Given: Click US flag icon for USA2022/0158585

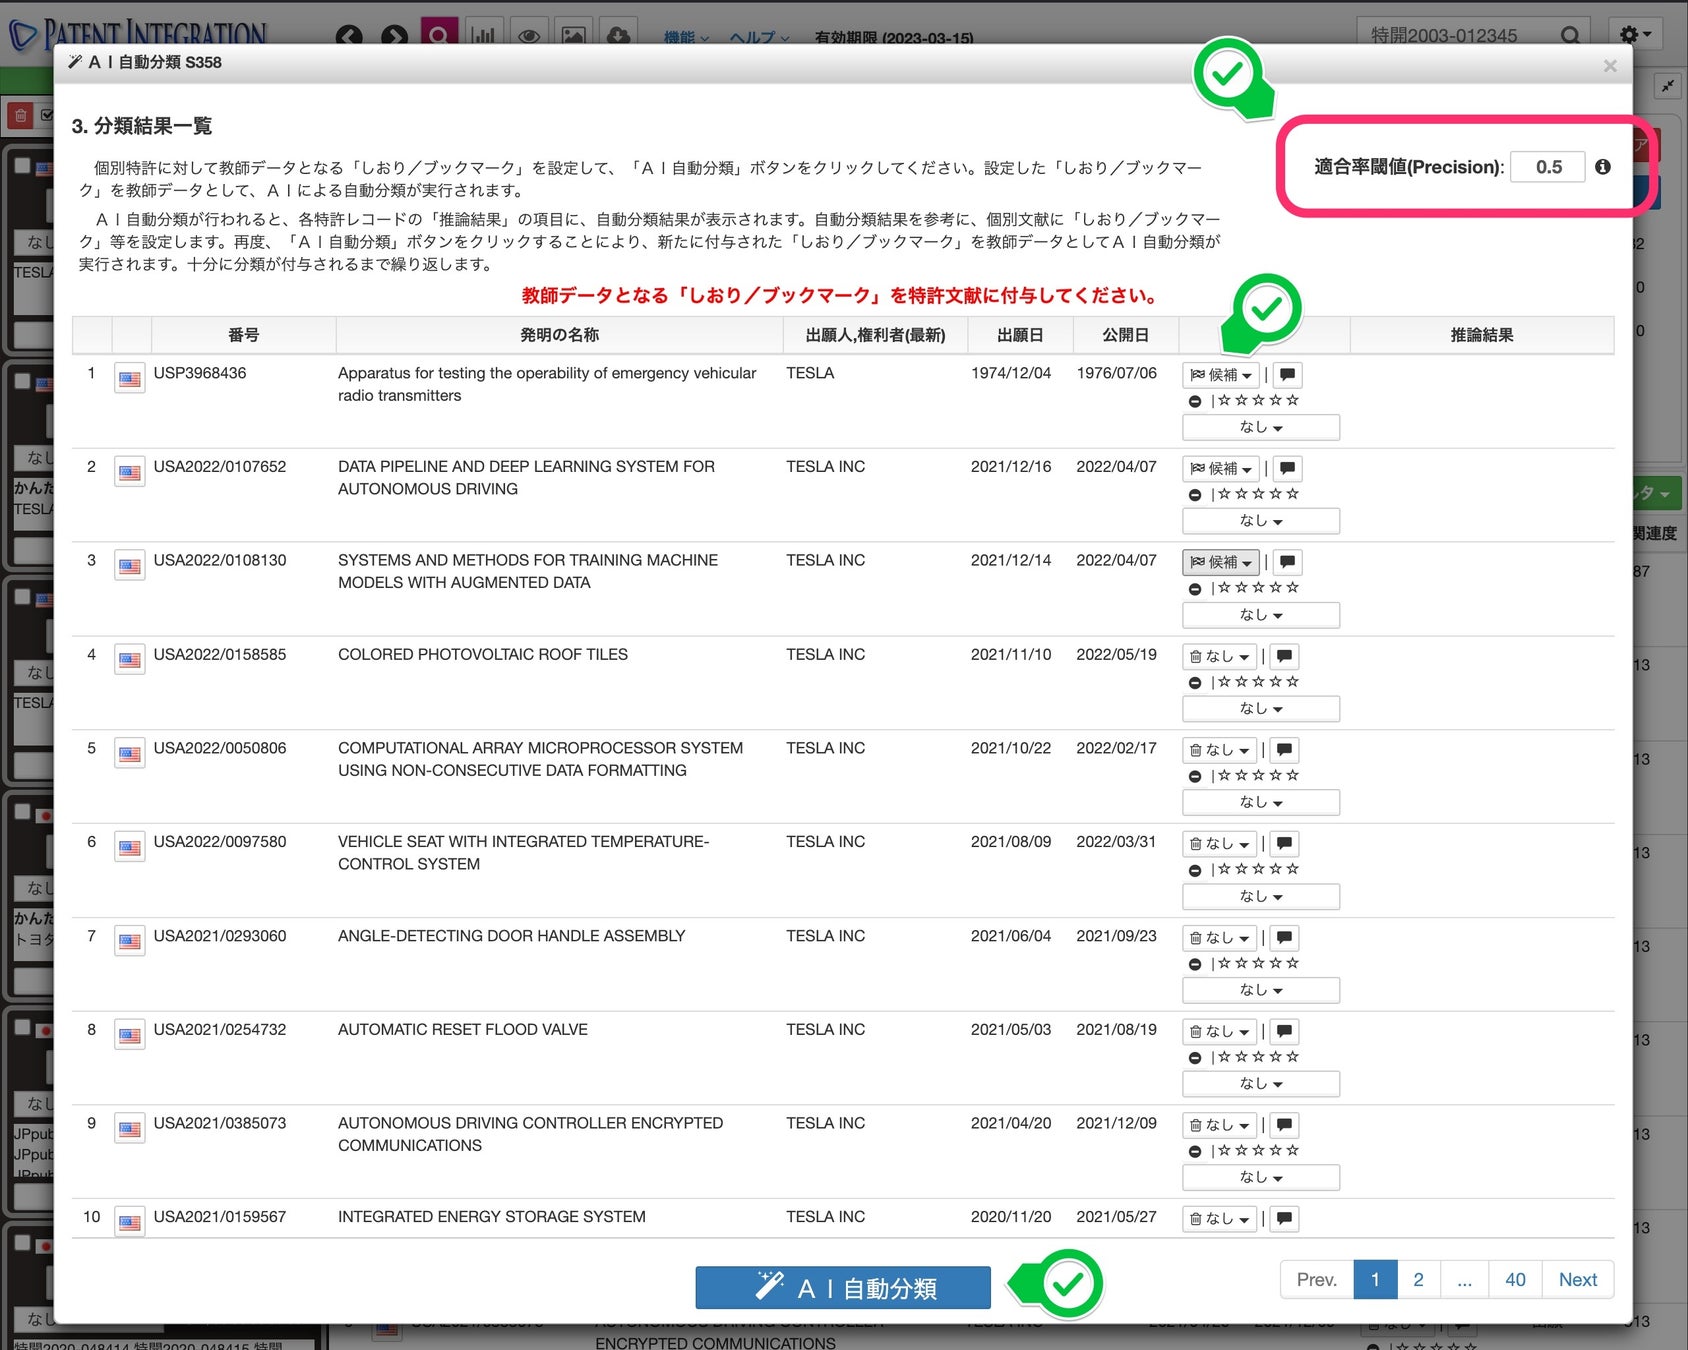Looking at the screenshot, I should (x=130, y=660).
